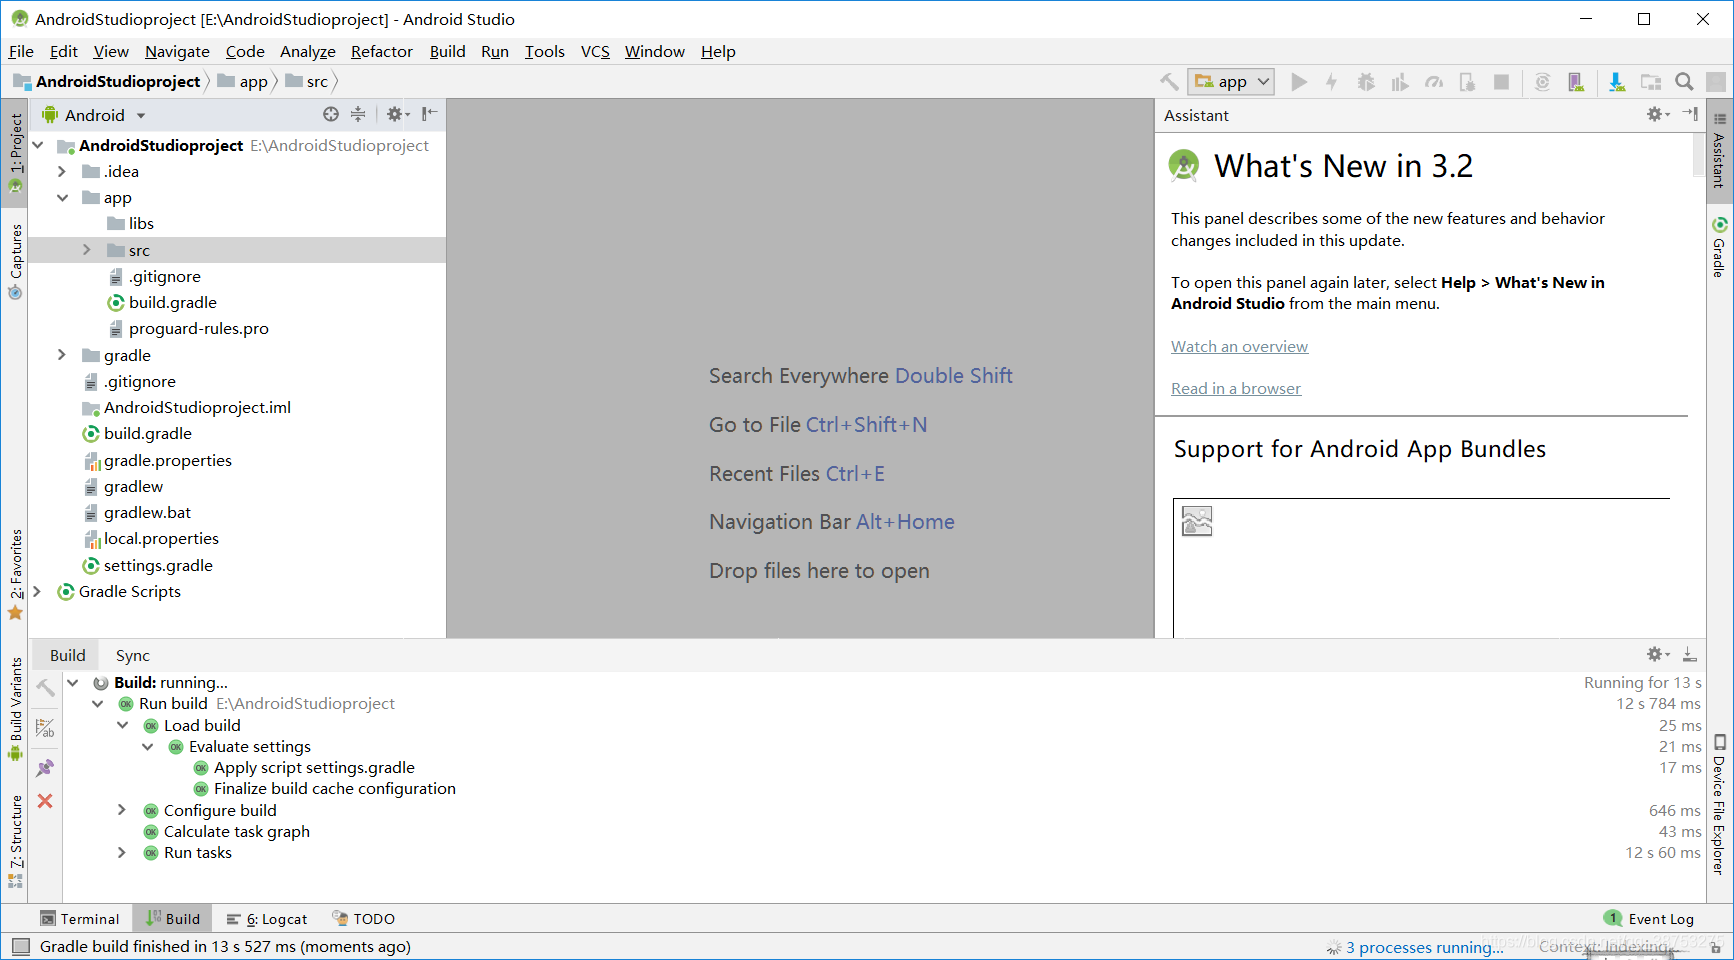Toggle the Captures side tab
This screenshot has width=1734, height=960.
(15, 262)
